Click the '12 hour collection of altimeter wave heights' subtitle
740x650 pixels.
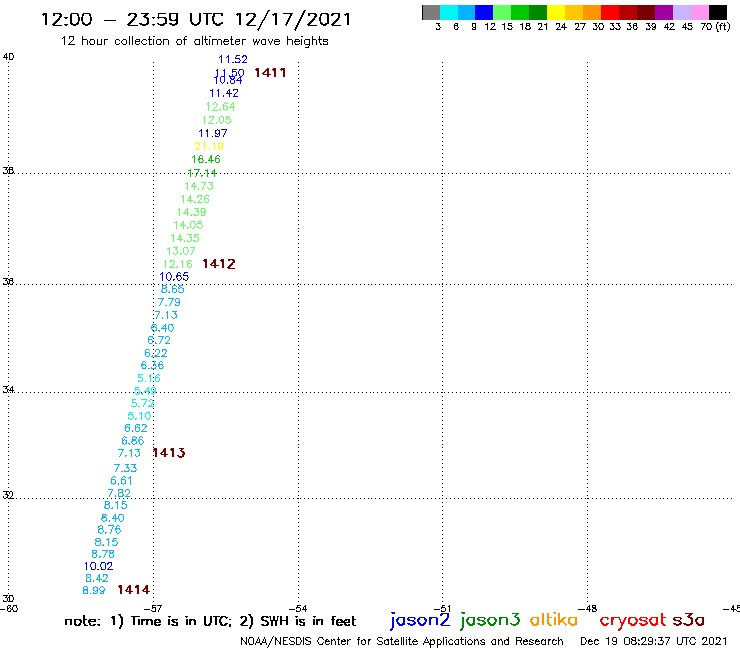click(195, 41)
